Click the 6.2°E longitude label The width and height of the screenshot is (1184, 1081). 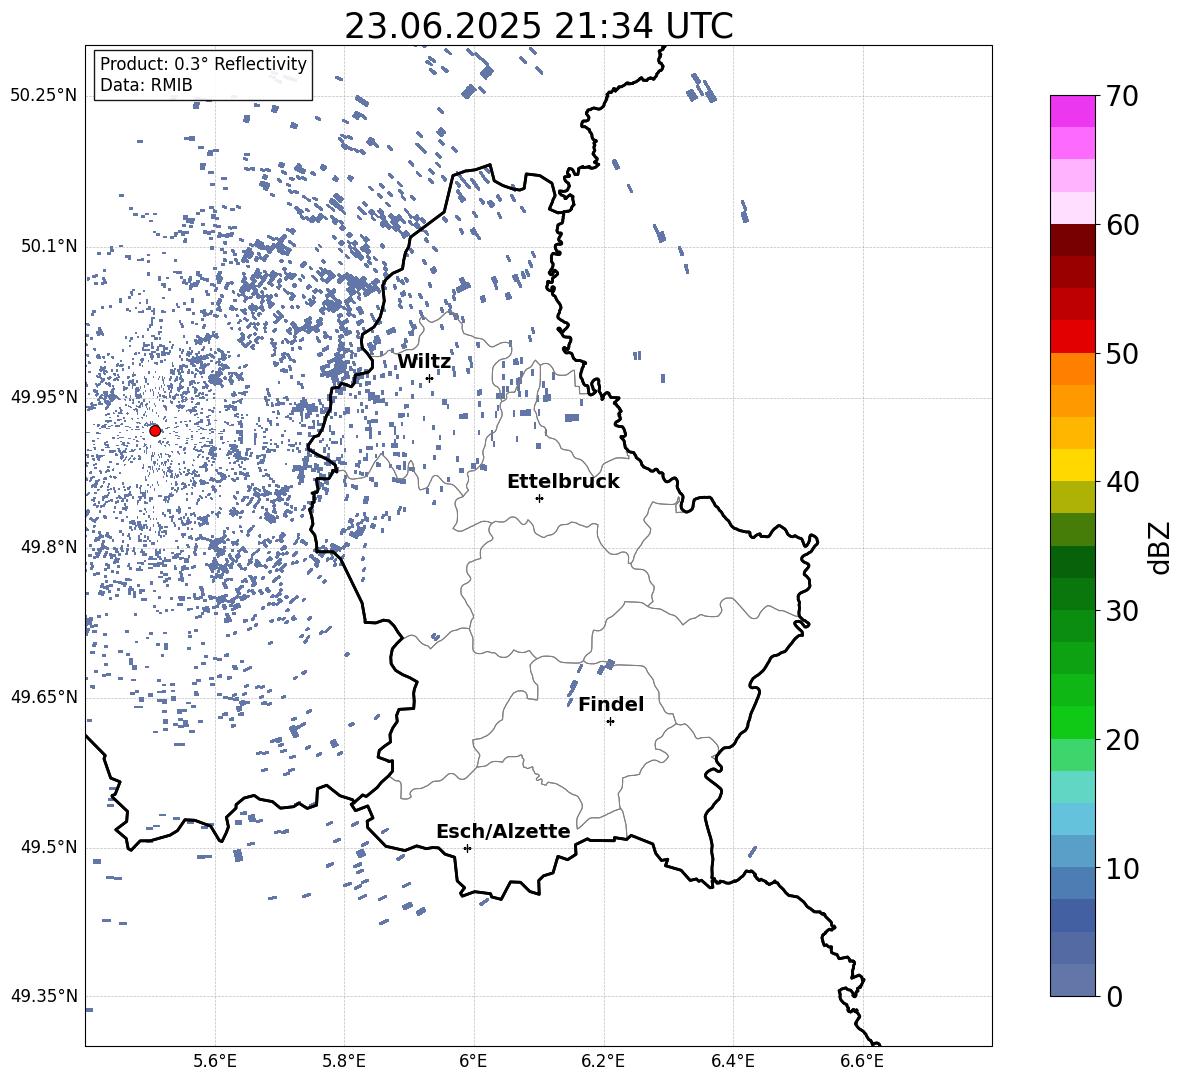pyautogui.click(x=603, y=1061)
